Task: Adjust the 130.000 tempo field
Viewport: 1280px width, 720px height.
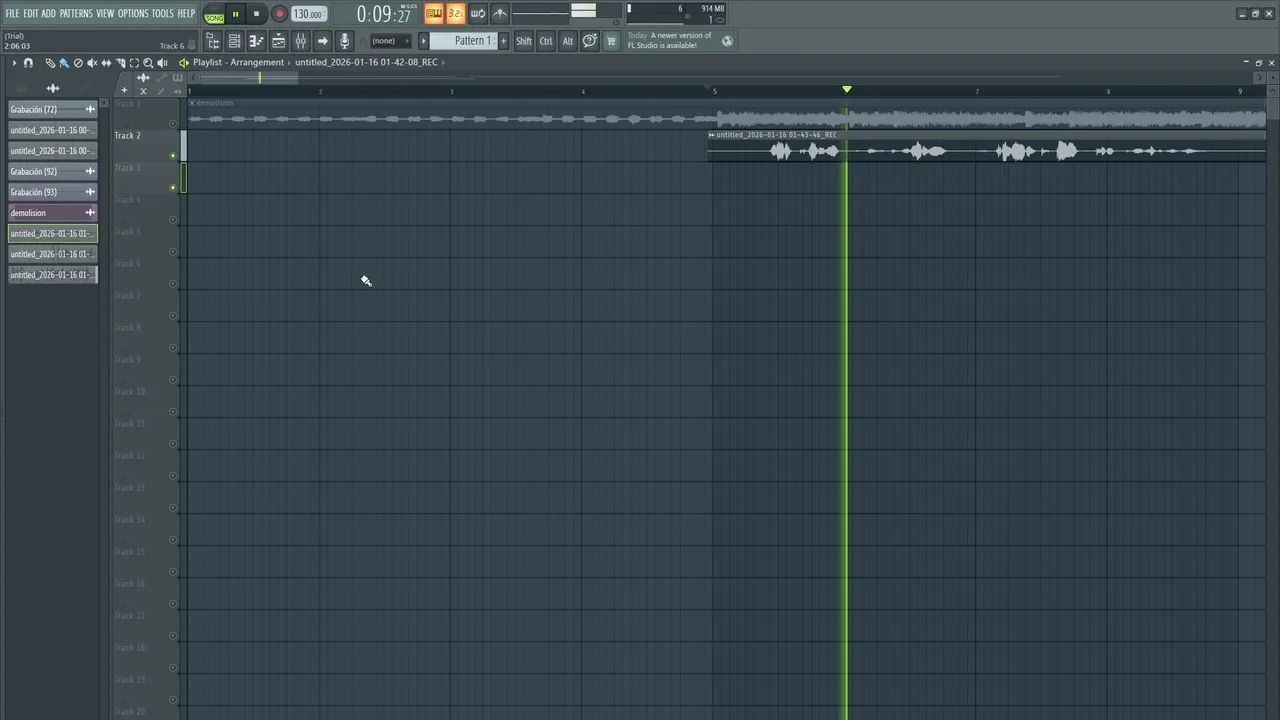Action: coord(309,14)
